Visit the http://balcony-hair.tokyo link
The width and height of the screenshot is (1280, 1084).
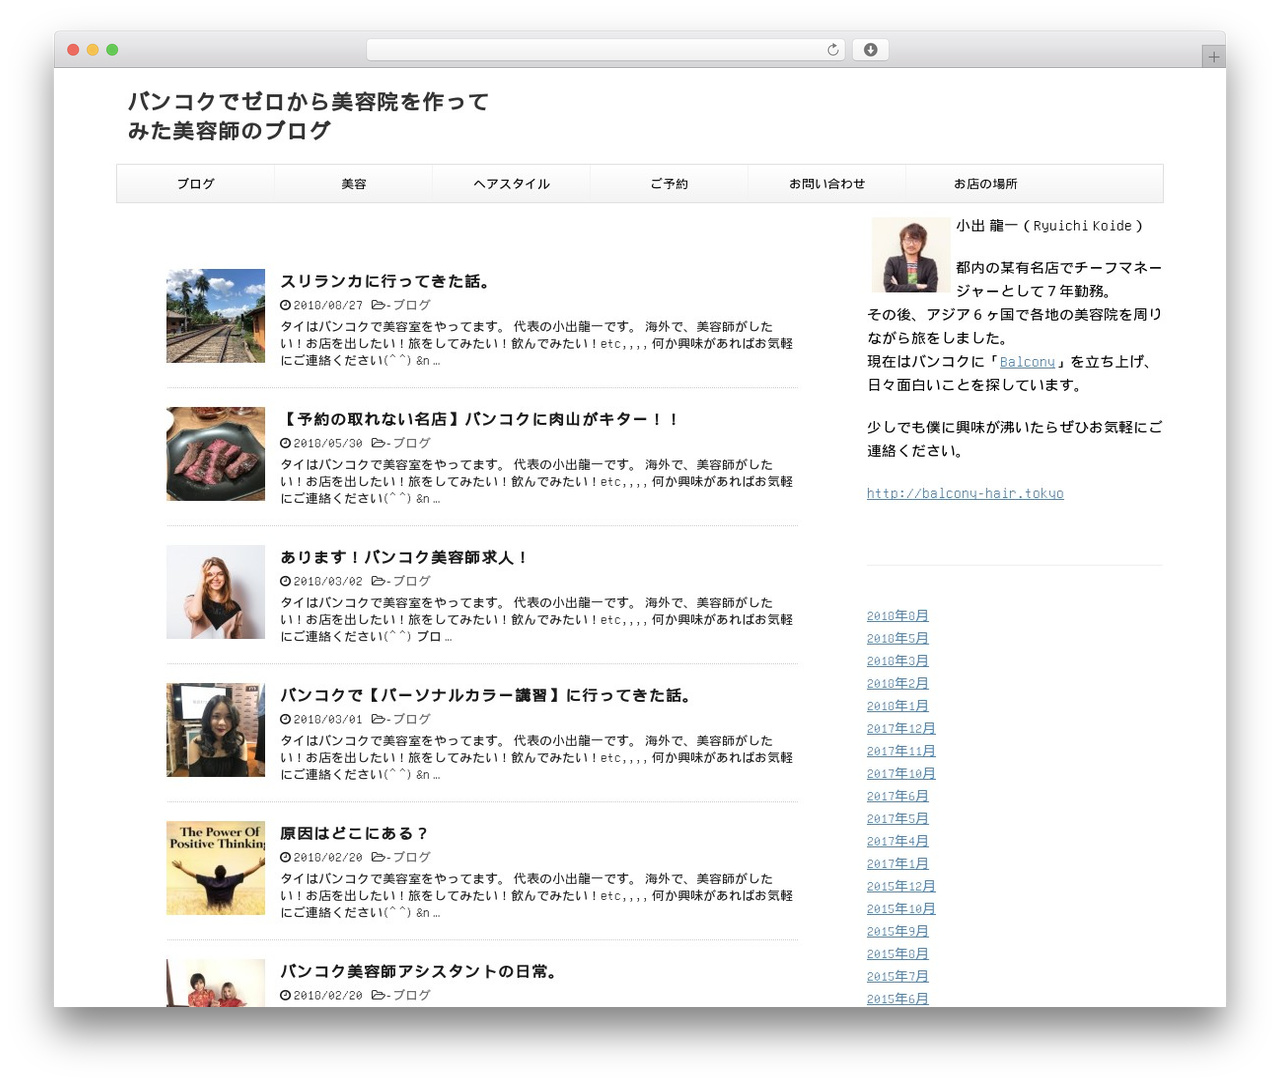coord(965,493)
